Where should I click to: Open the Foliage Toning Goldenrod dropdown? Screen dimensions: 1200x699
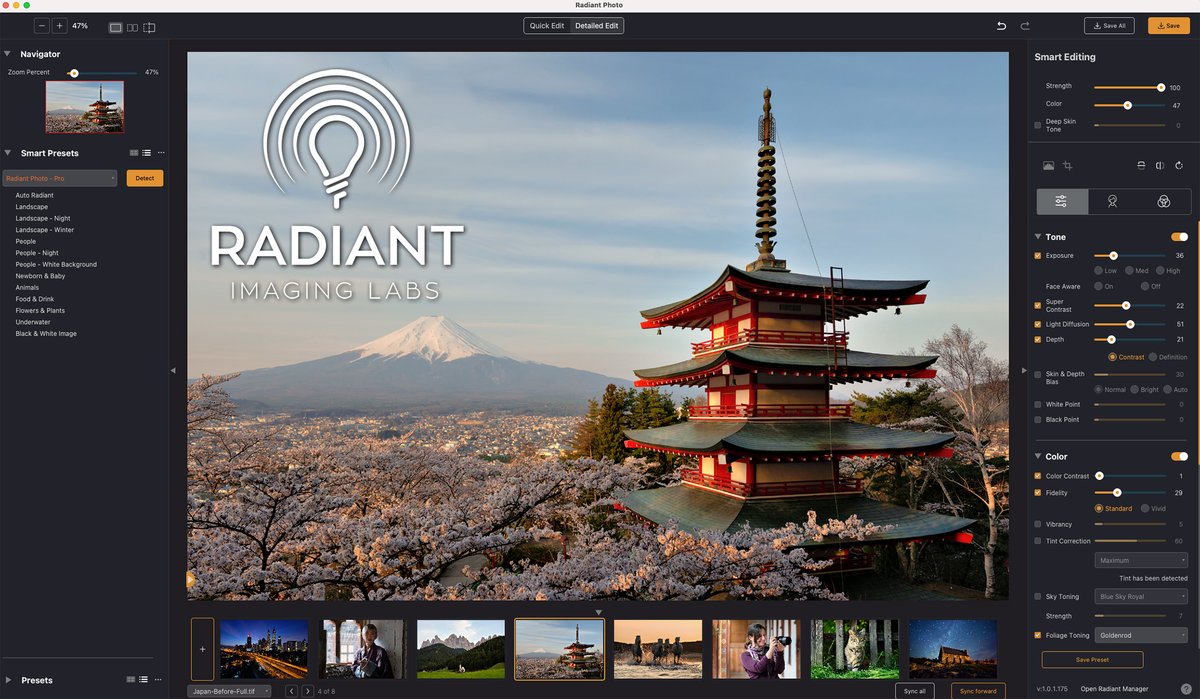pyautogui.click(x=1139, y=634)
